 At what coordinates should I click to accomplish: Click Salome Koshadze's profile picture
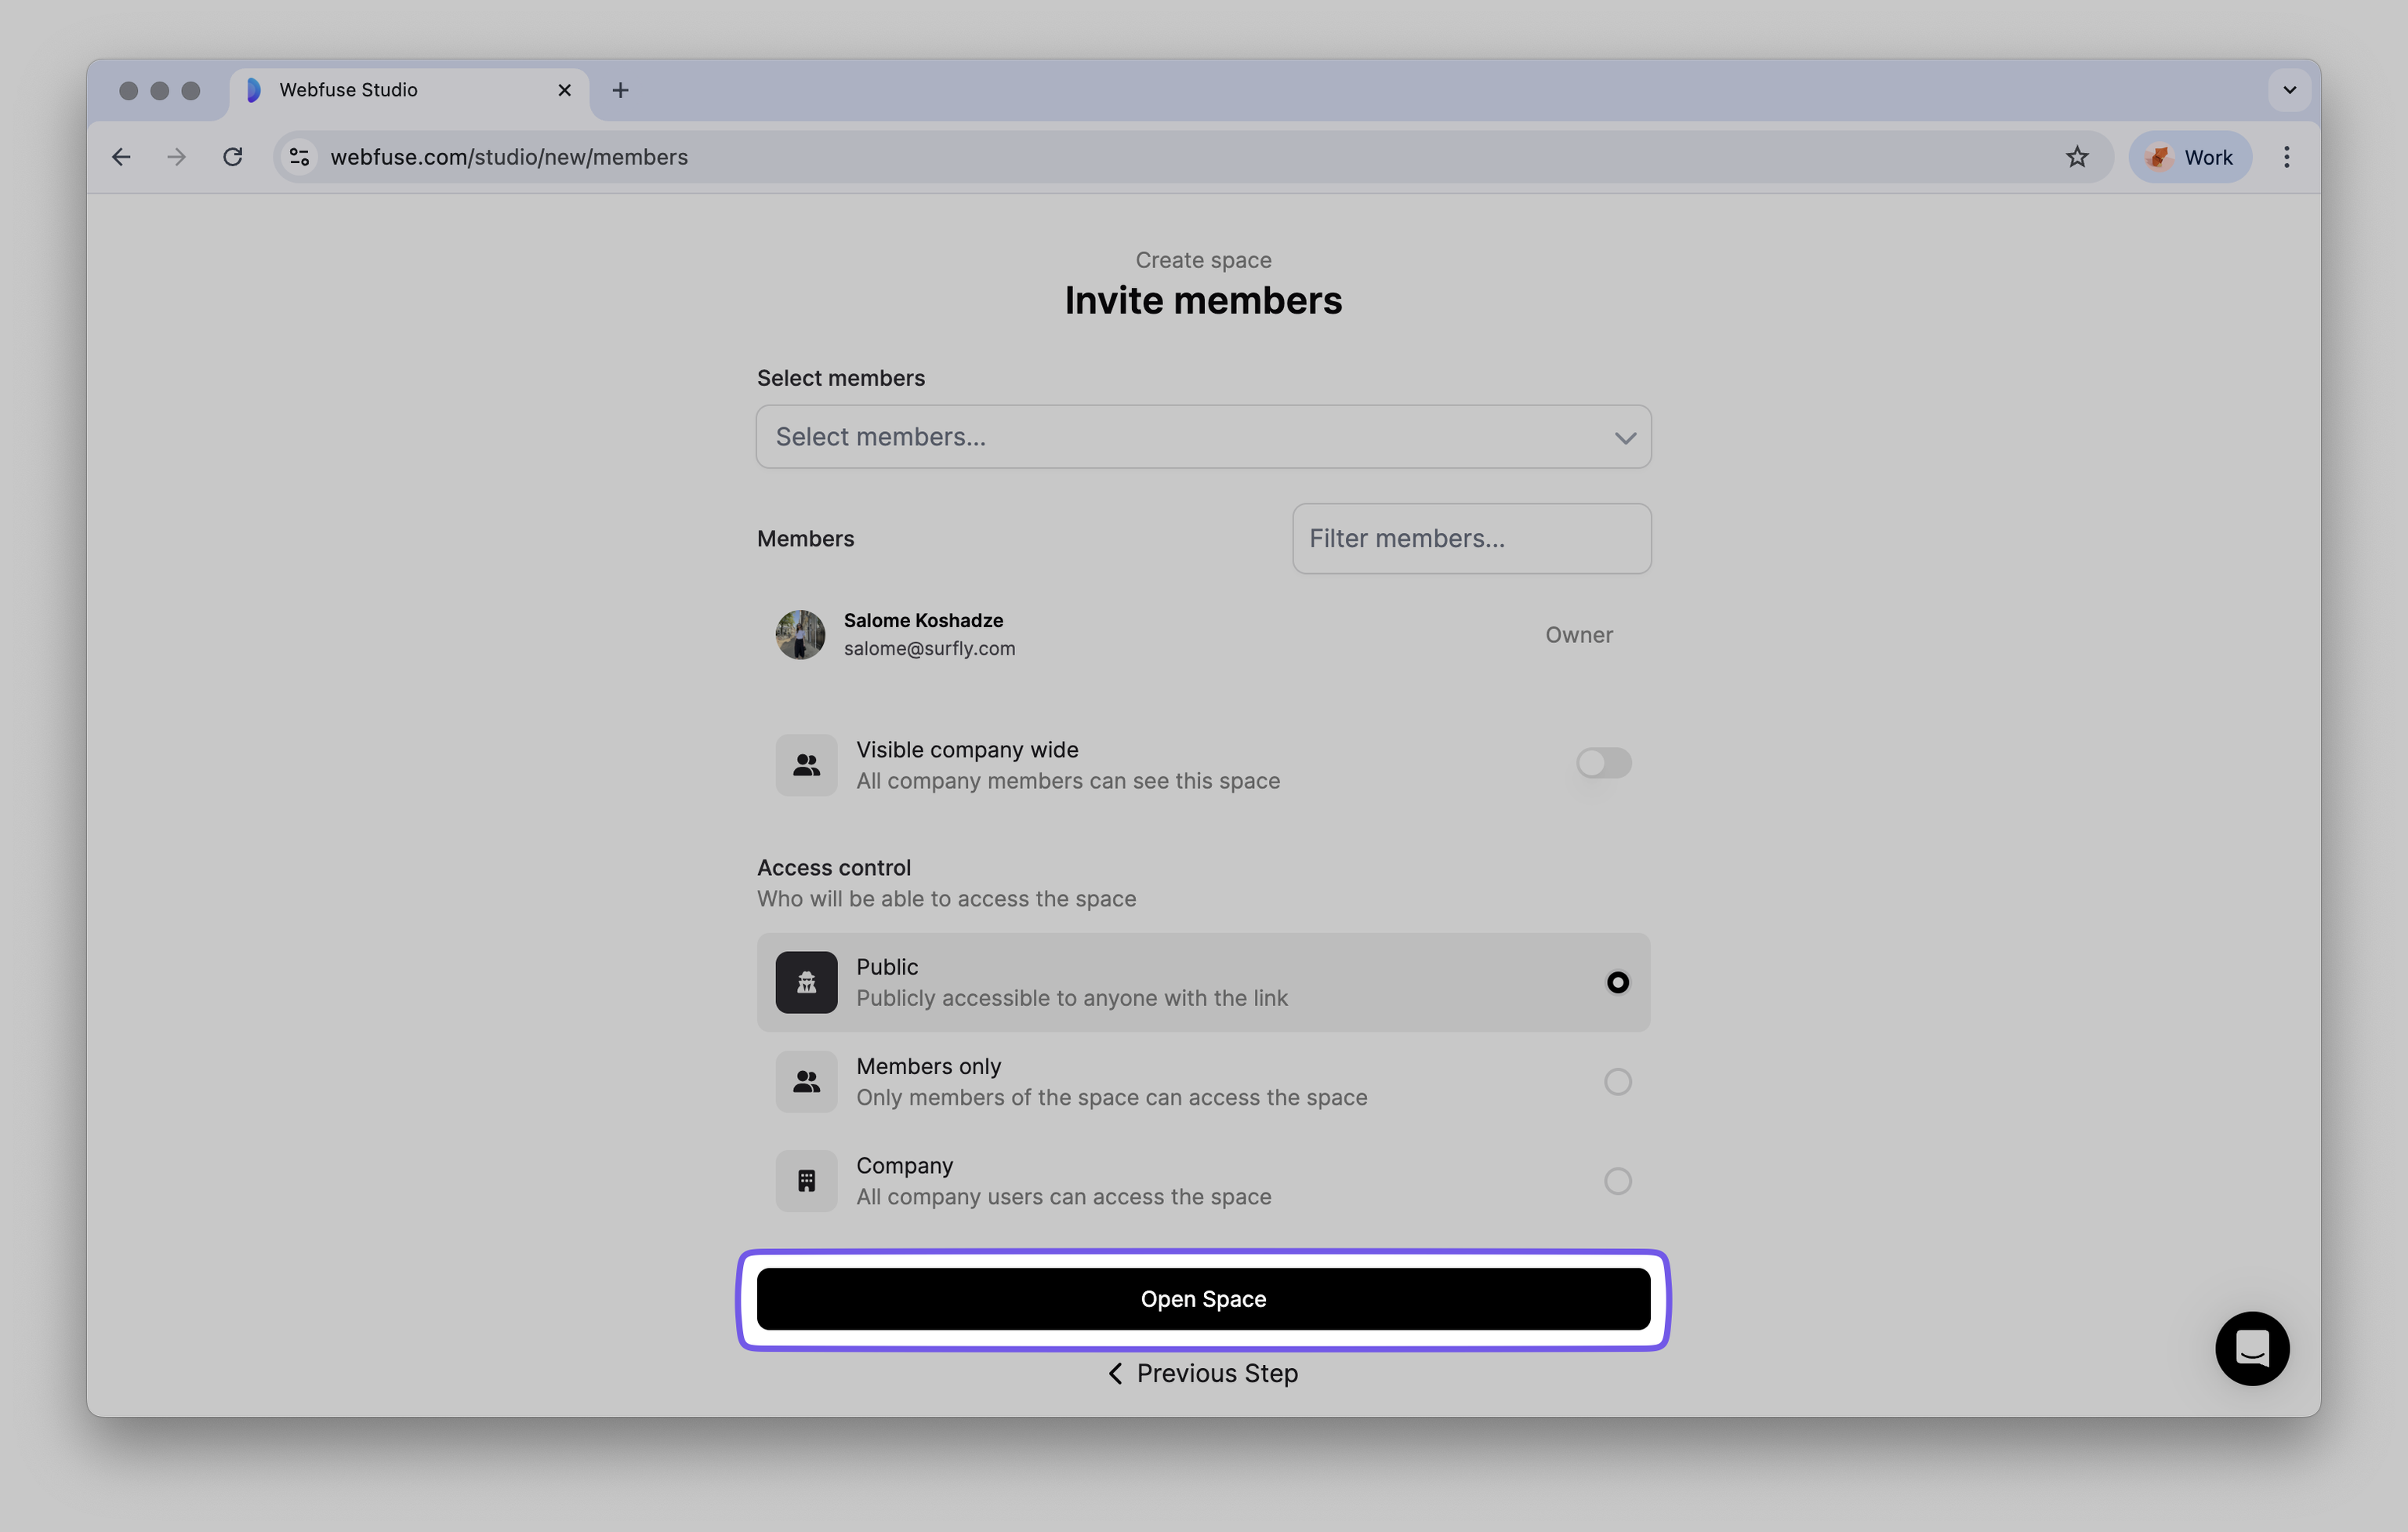coord(799,634)
